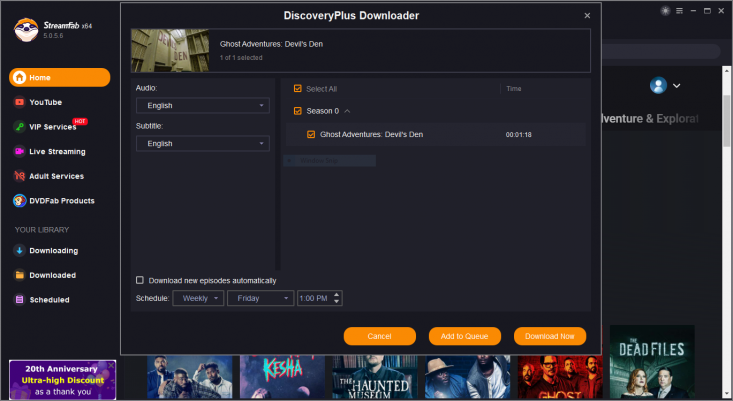This screenshot has width=733, height=401.
Task: Click the 1:00 PM time field
Action: coord(314,298)
